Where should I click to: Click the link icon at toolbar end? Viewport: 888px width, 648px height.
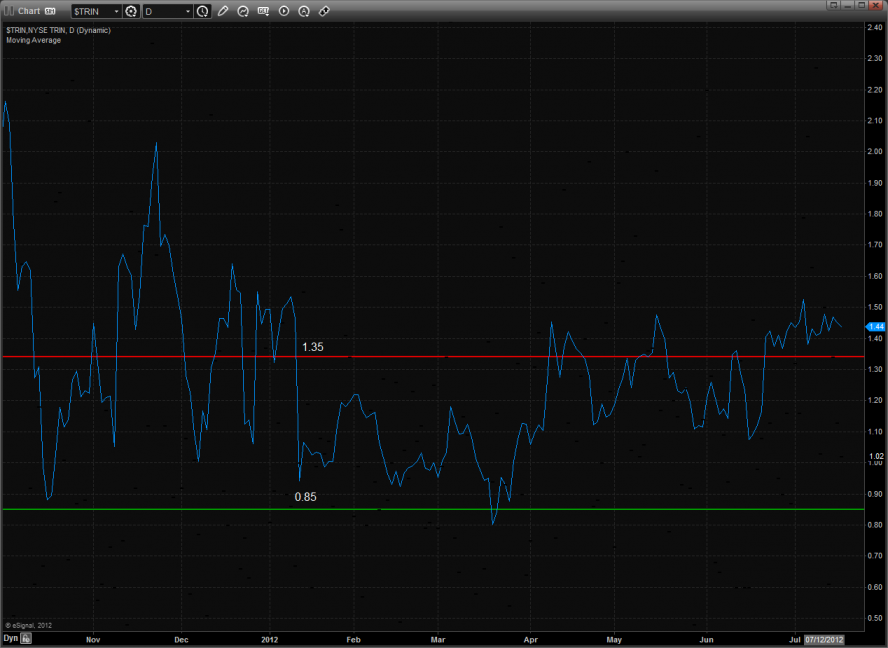click(324, 11)
